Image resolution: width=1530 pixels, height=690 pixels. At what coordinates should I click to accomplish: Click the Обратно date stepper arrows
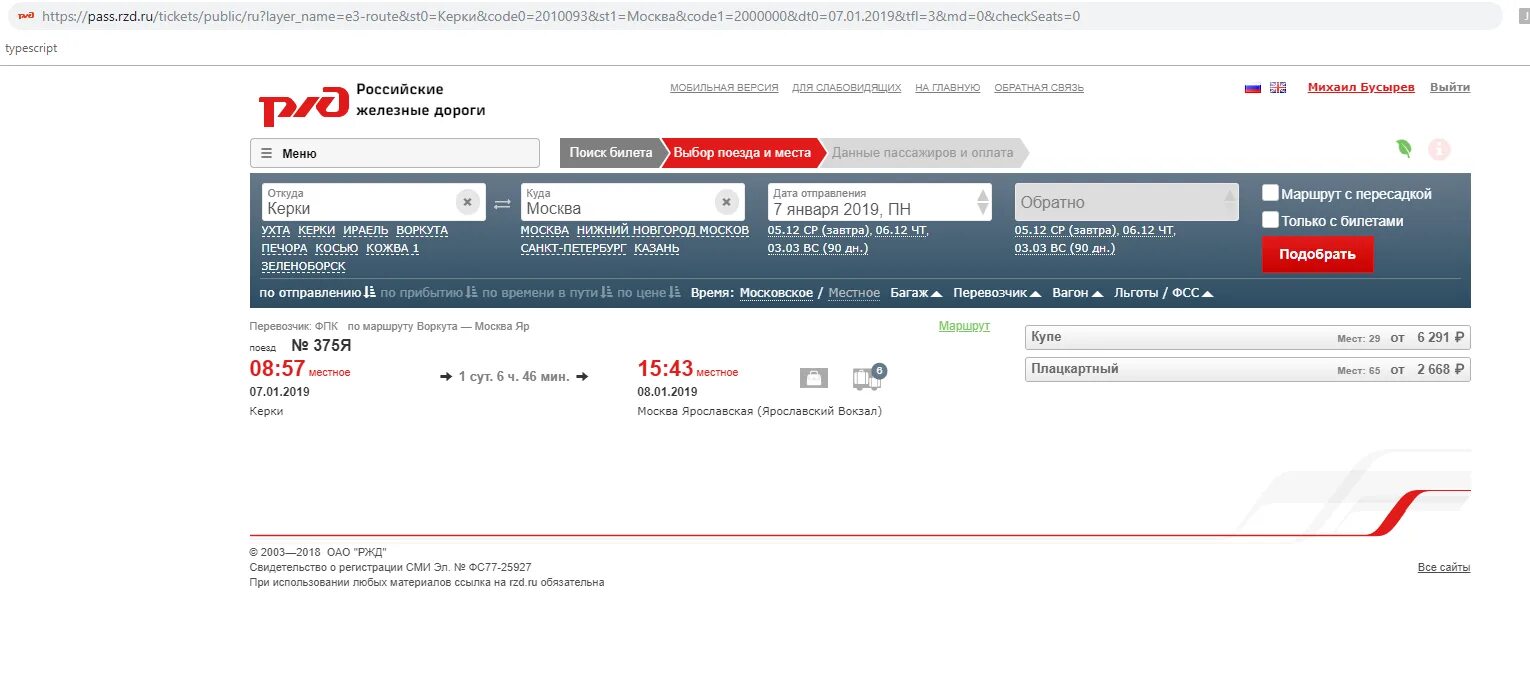coord(1229,202)
